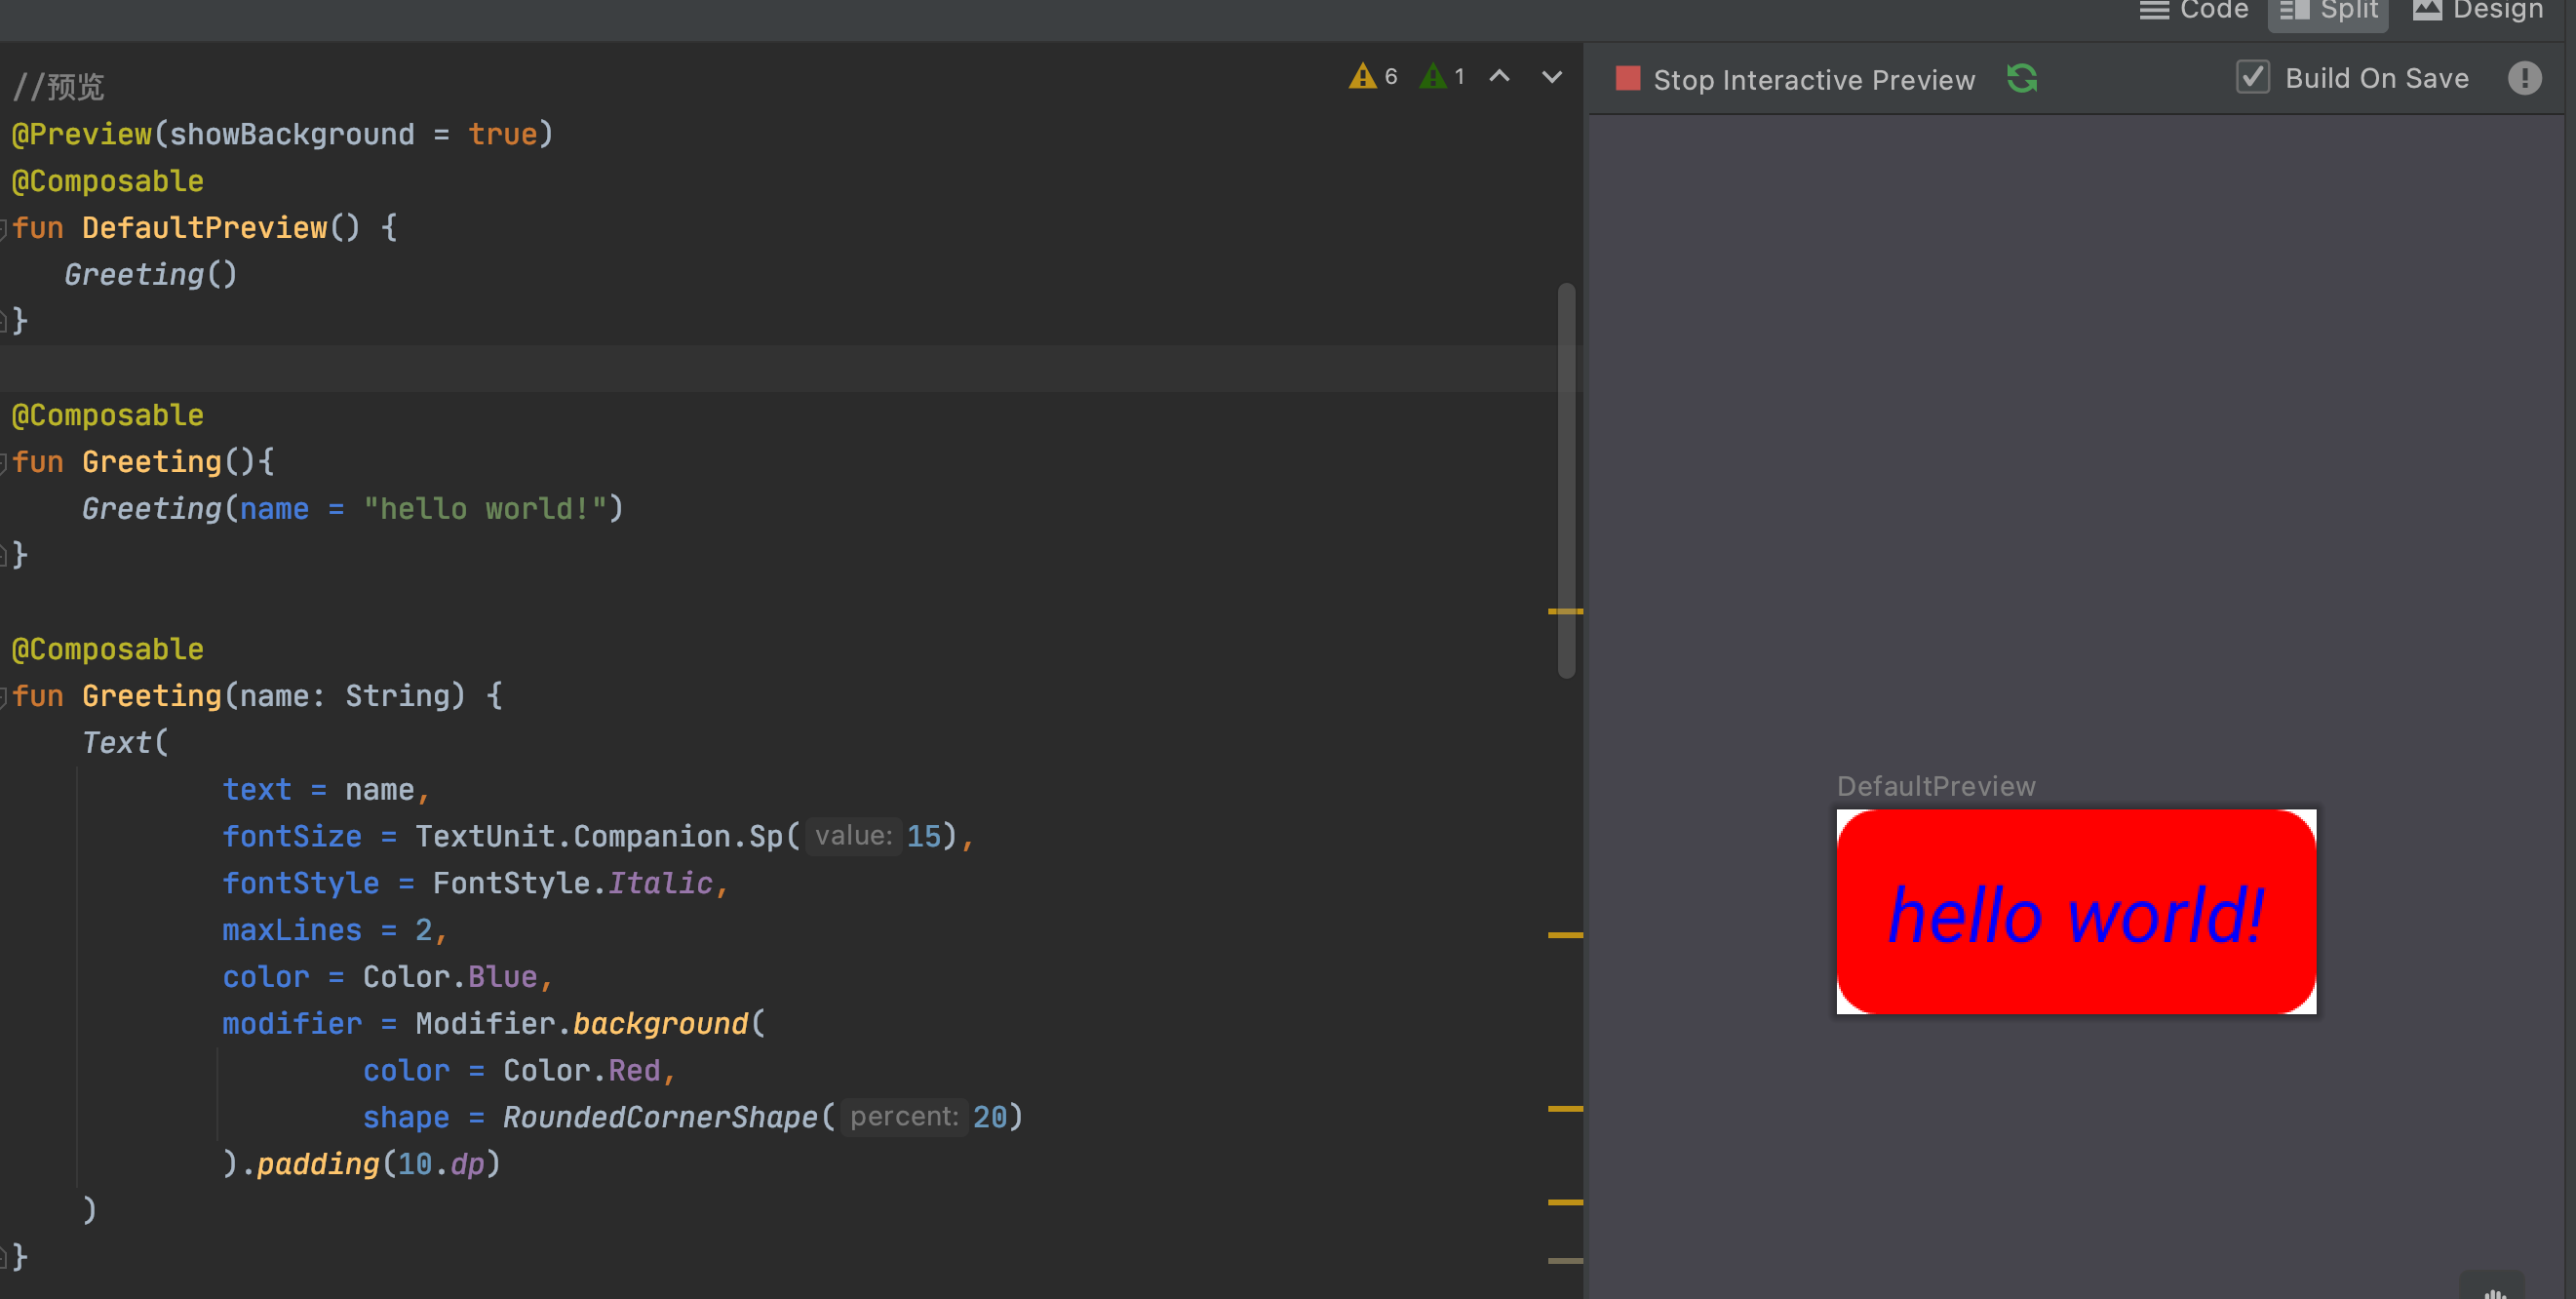Fold the Greeting(name: String) function
The image size is (2576, 1299).
(x=3, y=697)
